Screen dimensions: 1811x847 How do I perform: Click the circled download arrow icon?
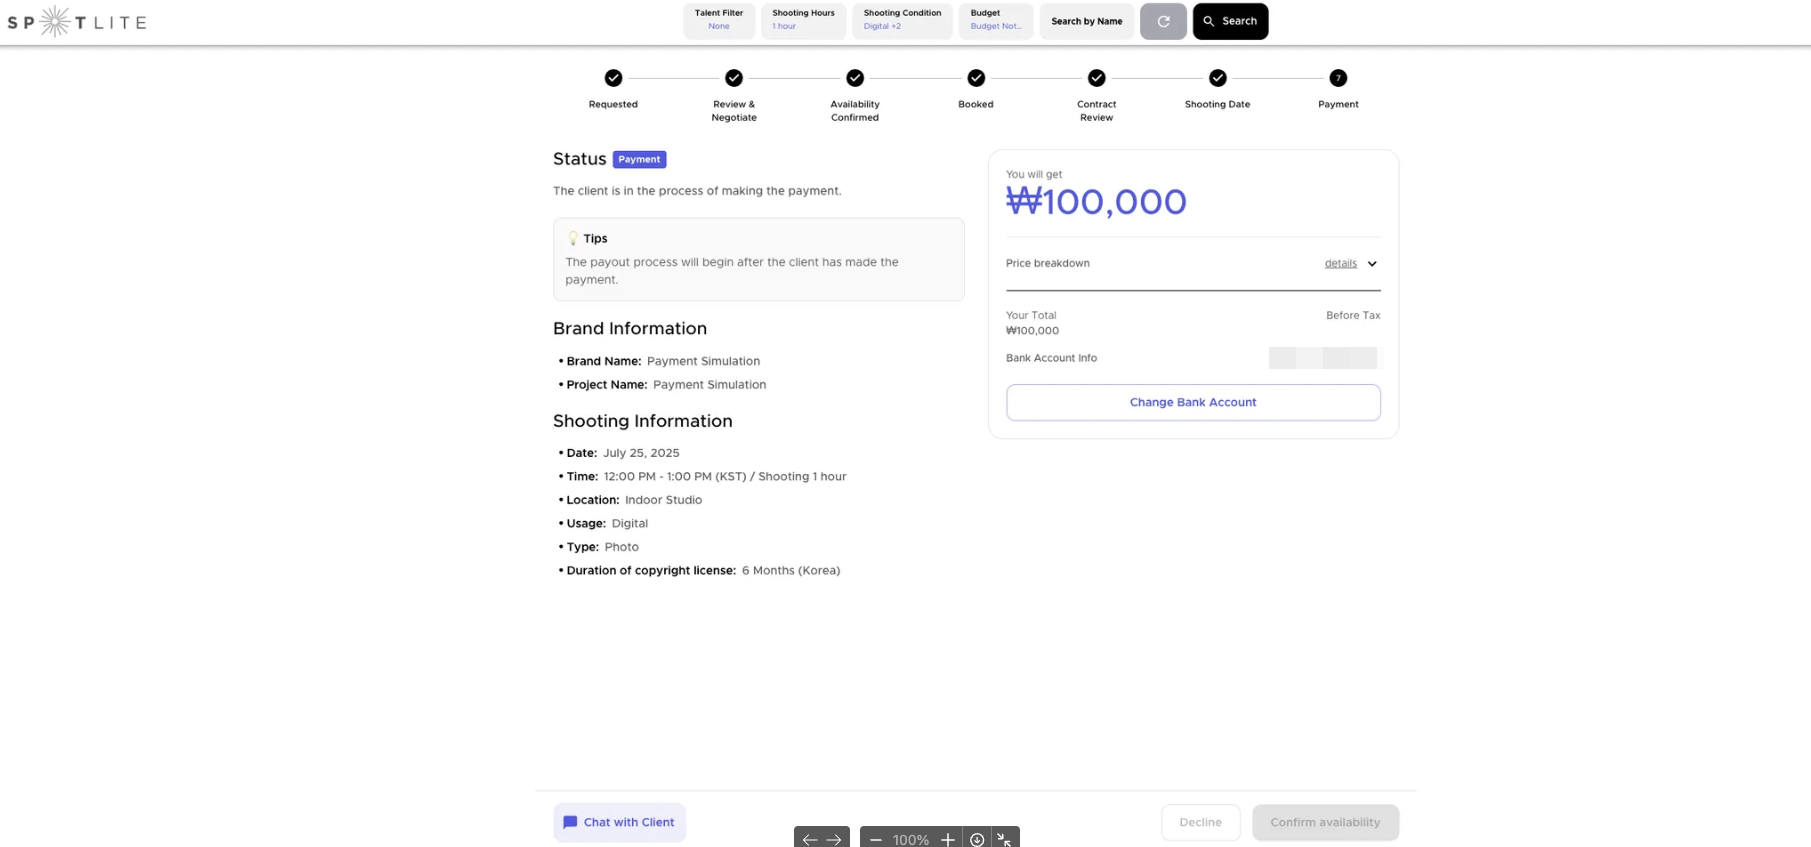coord(977,840)
